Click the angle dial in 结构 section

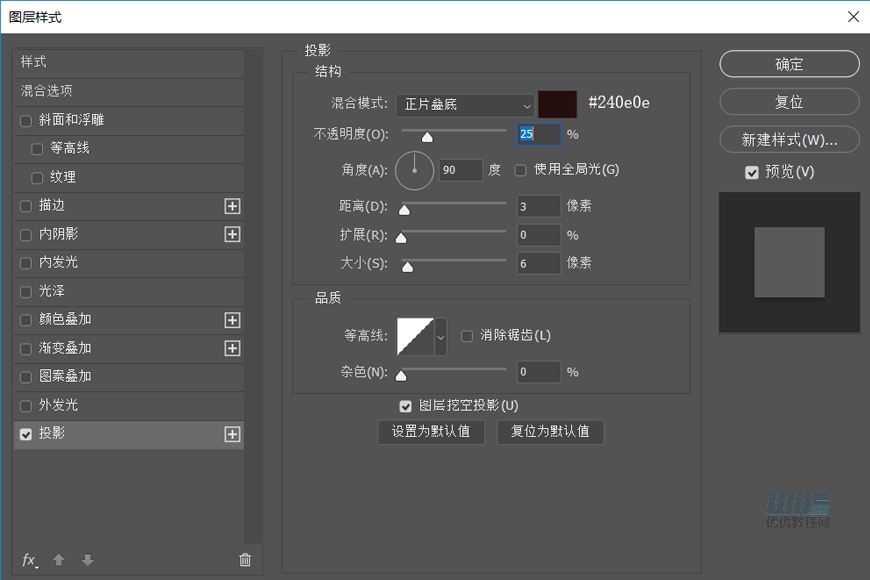pos(414,170)
